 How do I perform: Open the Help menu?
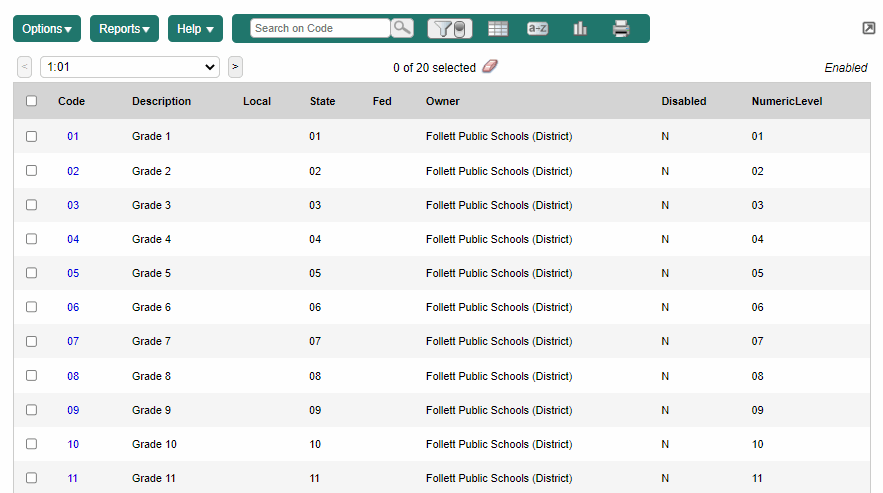pyautogui.click(x=195, y=29)
